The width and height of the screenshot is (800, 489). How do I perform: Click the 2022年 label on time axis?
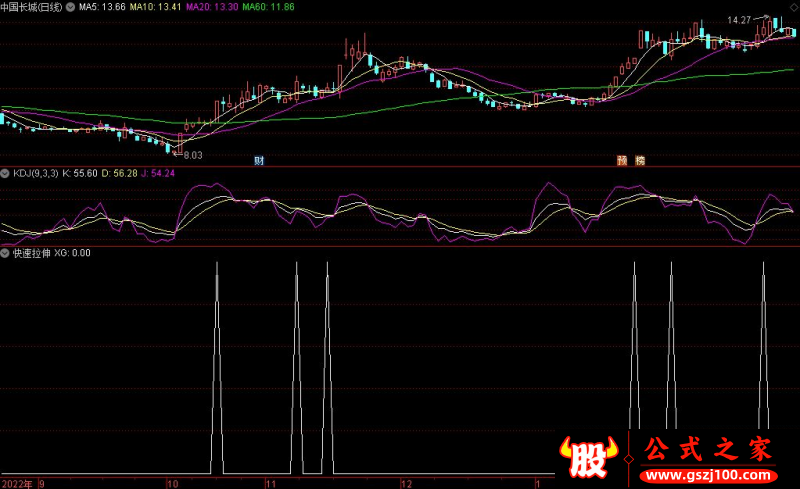(x=17, y=482)
